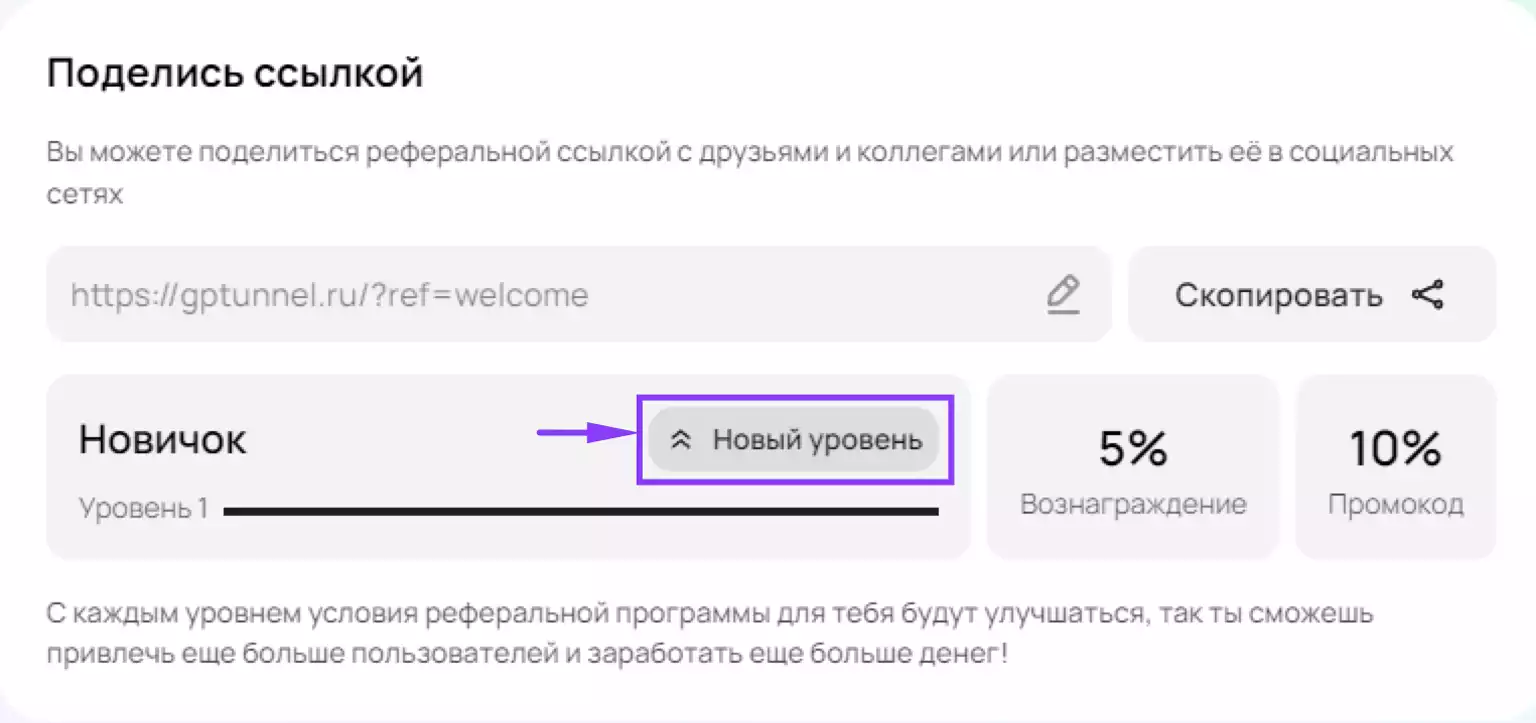Viewport: 1536px width, 723px height.
Task: Click the referral link sharing description text
Action: (750, 173)
